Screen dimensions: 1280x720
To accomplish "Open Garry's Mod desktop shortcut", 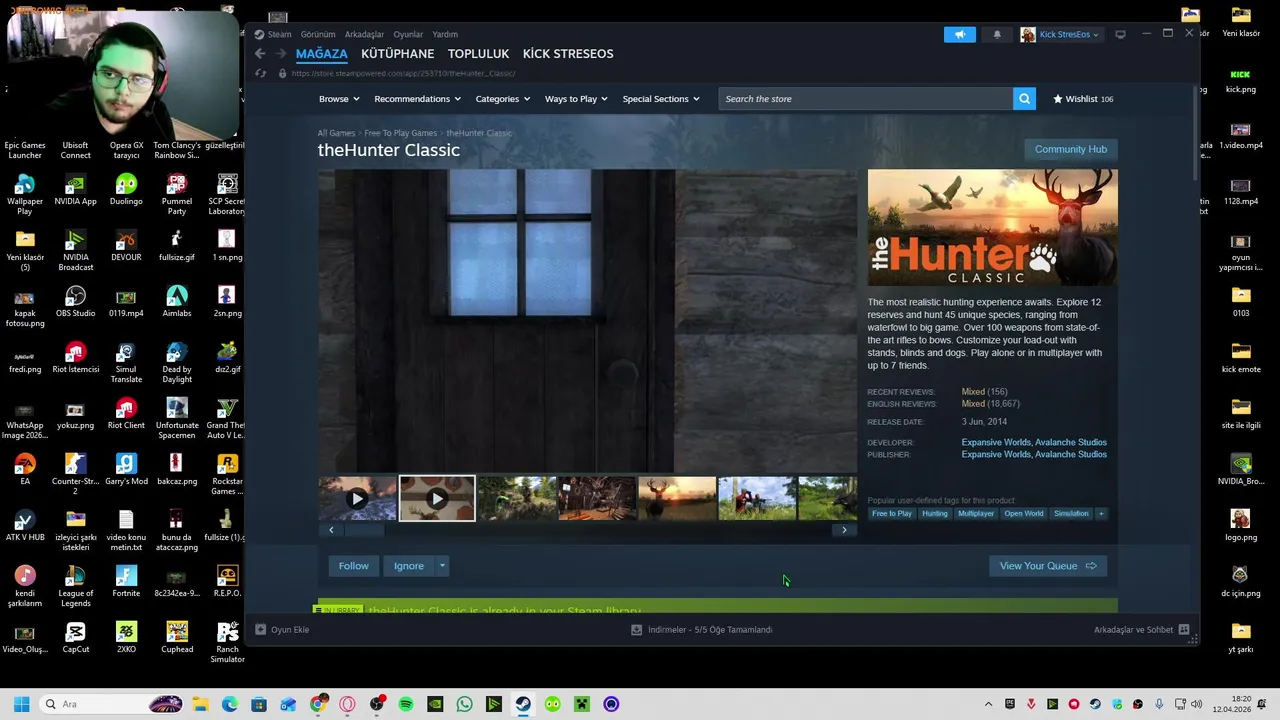I will (126, 470).
